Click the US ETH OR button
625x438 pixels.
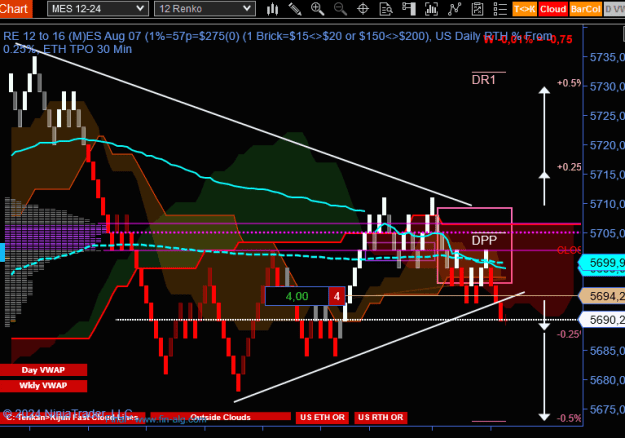click(322, 417)
